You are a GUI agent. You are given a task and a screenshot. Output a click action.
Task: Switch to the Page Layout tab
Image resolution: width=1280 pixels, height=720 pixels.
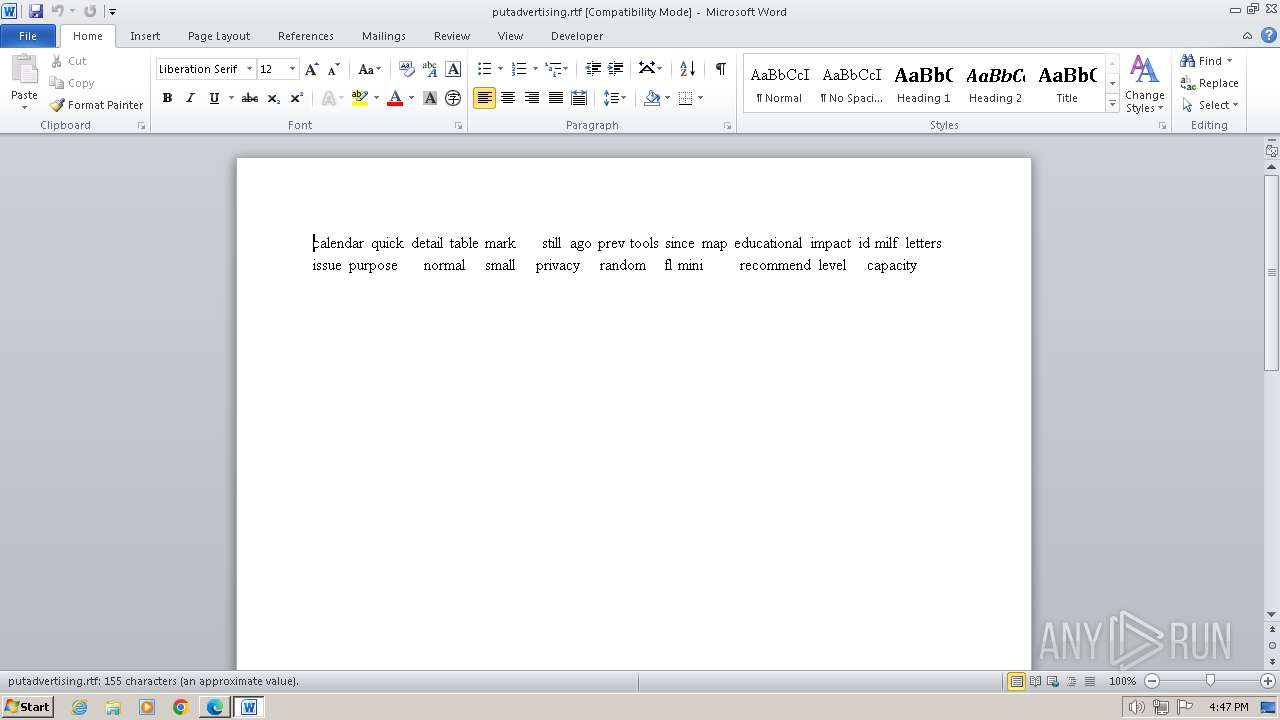[219, 36]
